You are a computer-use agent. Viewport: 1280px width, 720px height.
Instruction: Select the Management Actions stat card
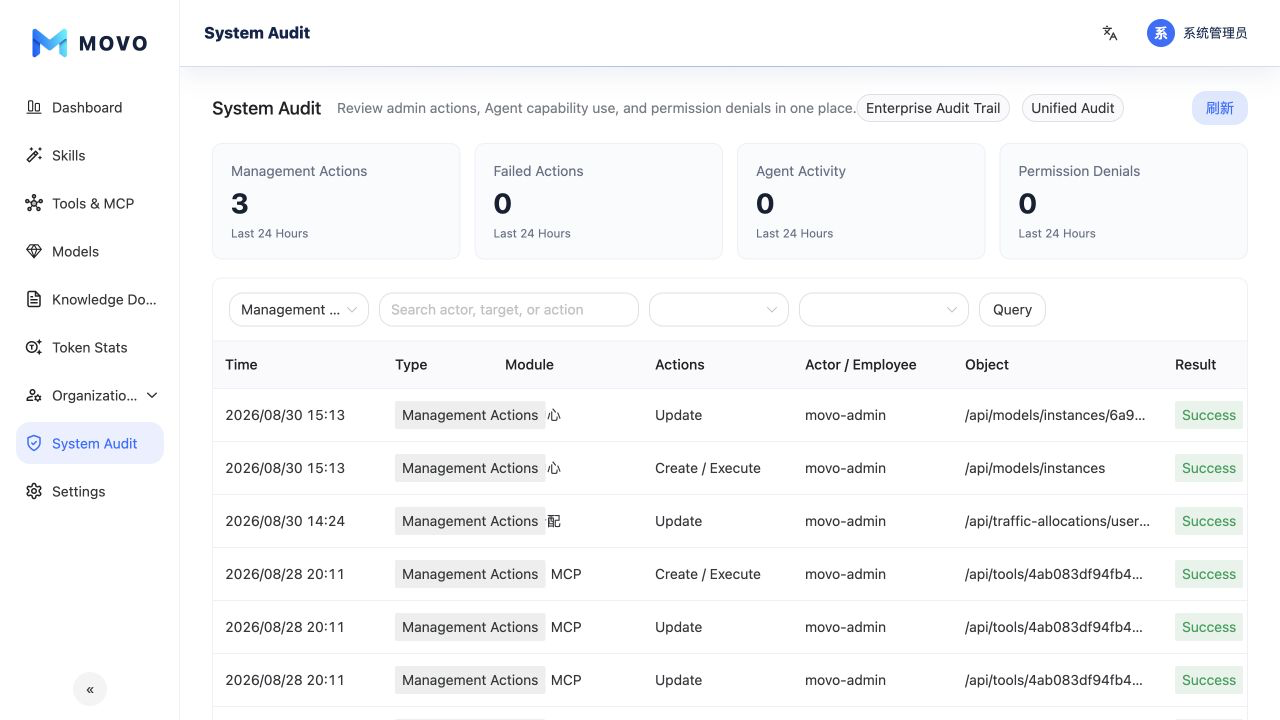pos(336,201)
